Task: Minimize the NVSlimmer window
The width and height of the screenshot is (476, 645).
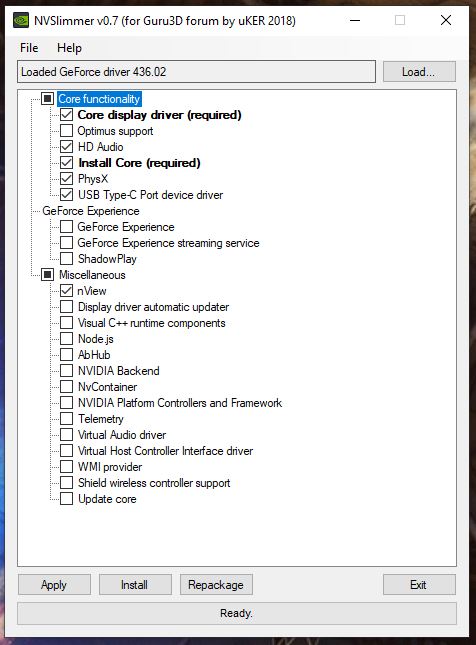Action: point(355,20)
